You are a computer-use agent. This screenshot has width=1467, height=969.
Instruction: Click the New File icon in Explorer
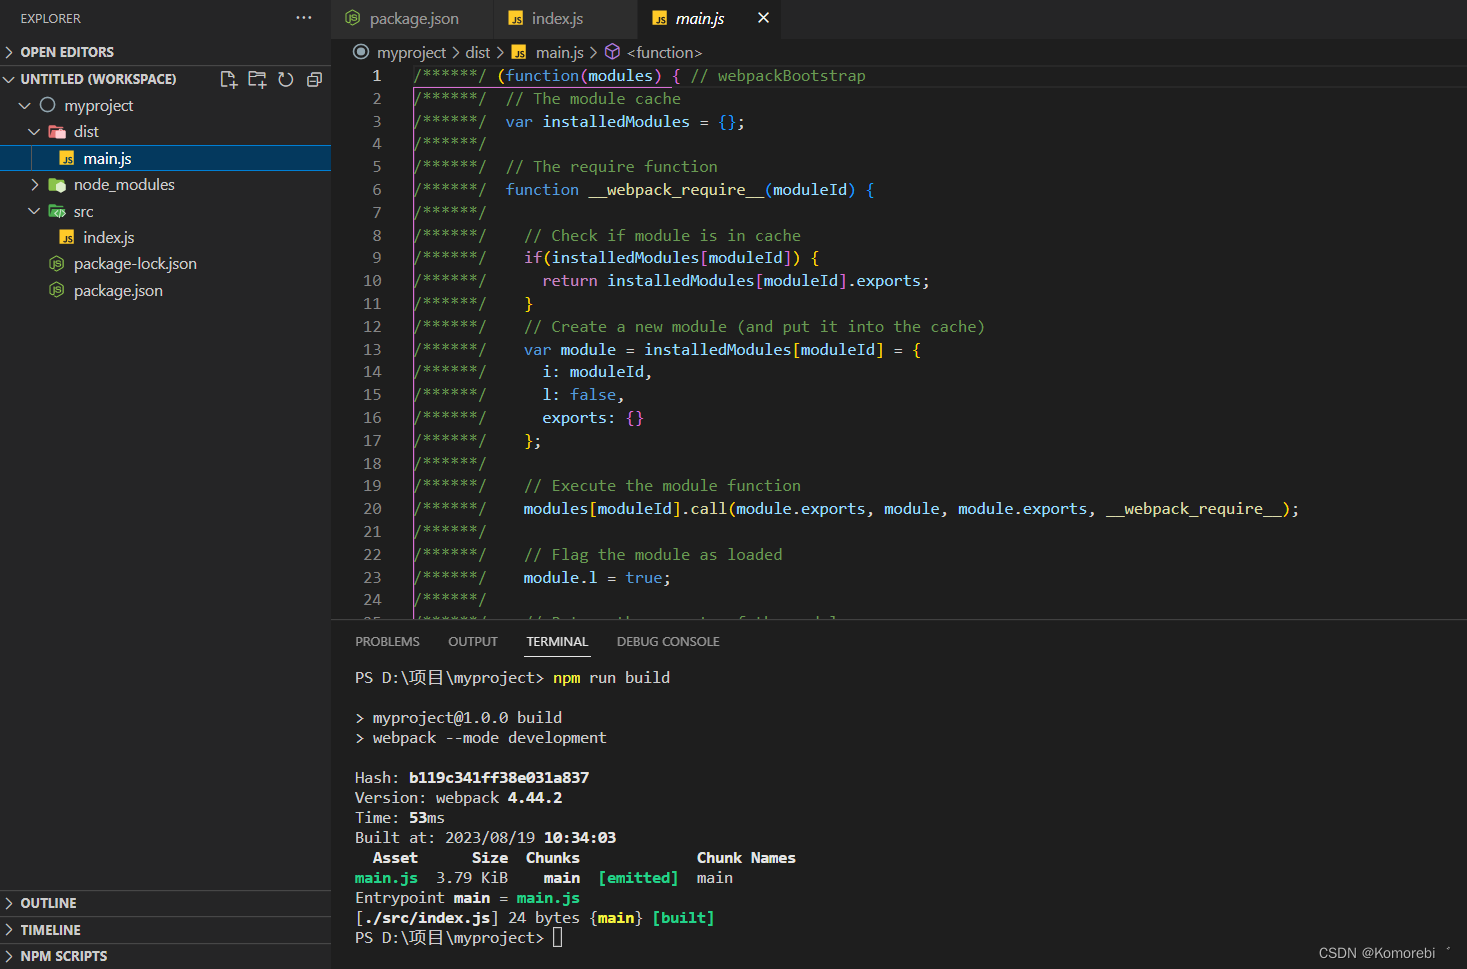228,79
